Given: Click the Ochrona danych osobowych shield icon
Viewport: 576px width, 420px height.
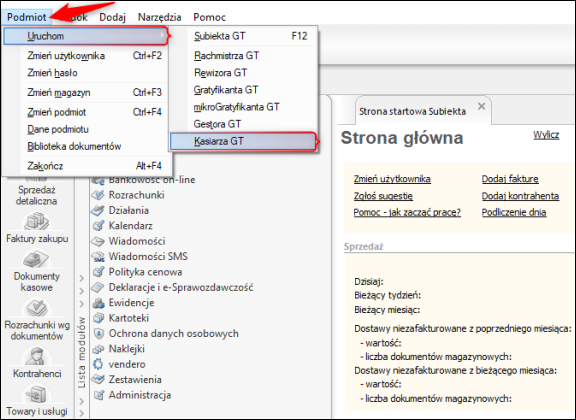Looking at the screenshot, I should coord(98,334).
